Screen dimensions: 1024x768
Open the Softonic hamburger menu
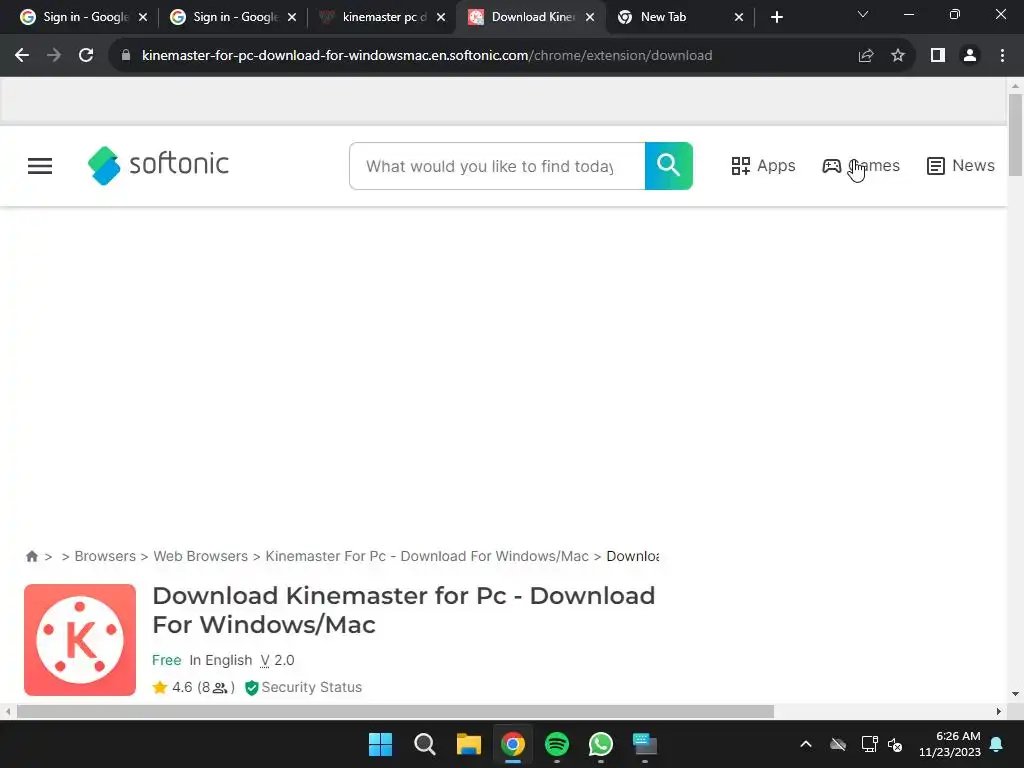(40, 166)
